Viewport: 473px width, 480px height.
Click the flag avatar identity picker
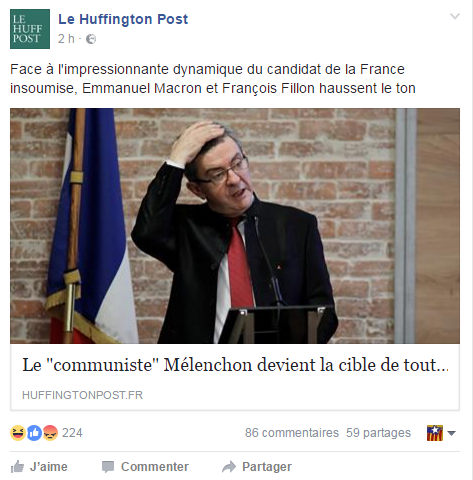[435, 433]
